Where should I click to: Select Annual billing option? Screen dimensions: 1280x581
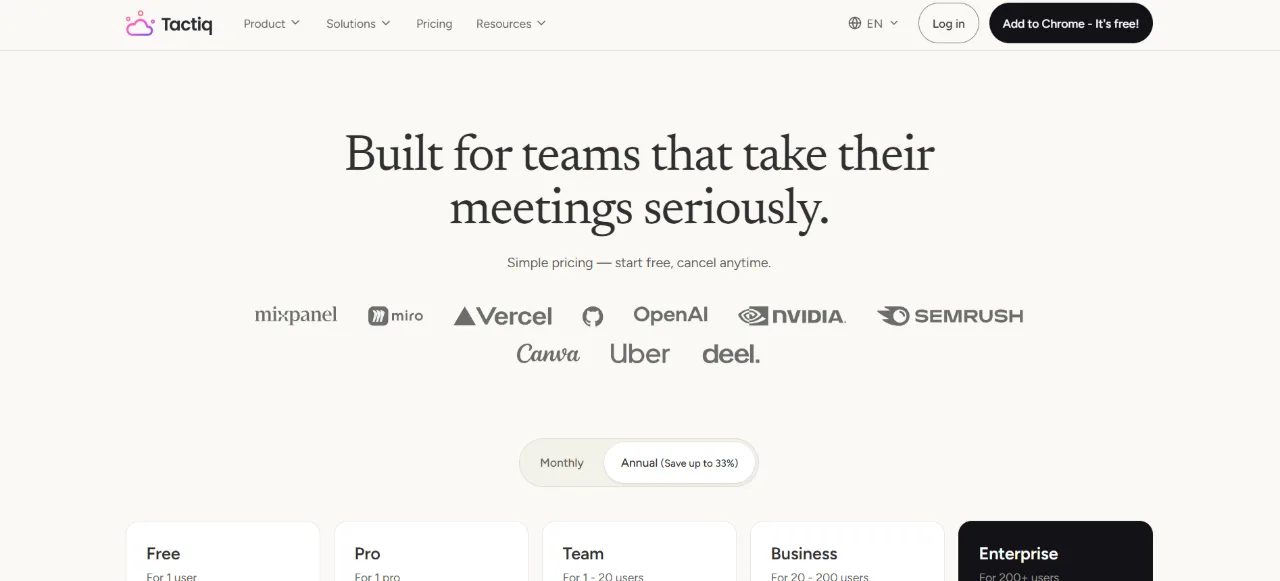tap(679, 463)
